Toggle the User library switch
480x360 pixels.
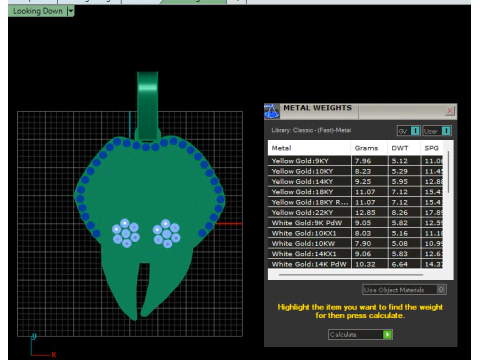click(x=437, y=131)
